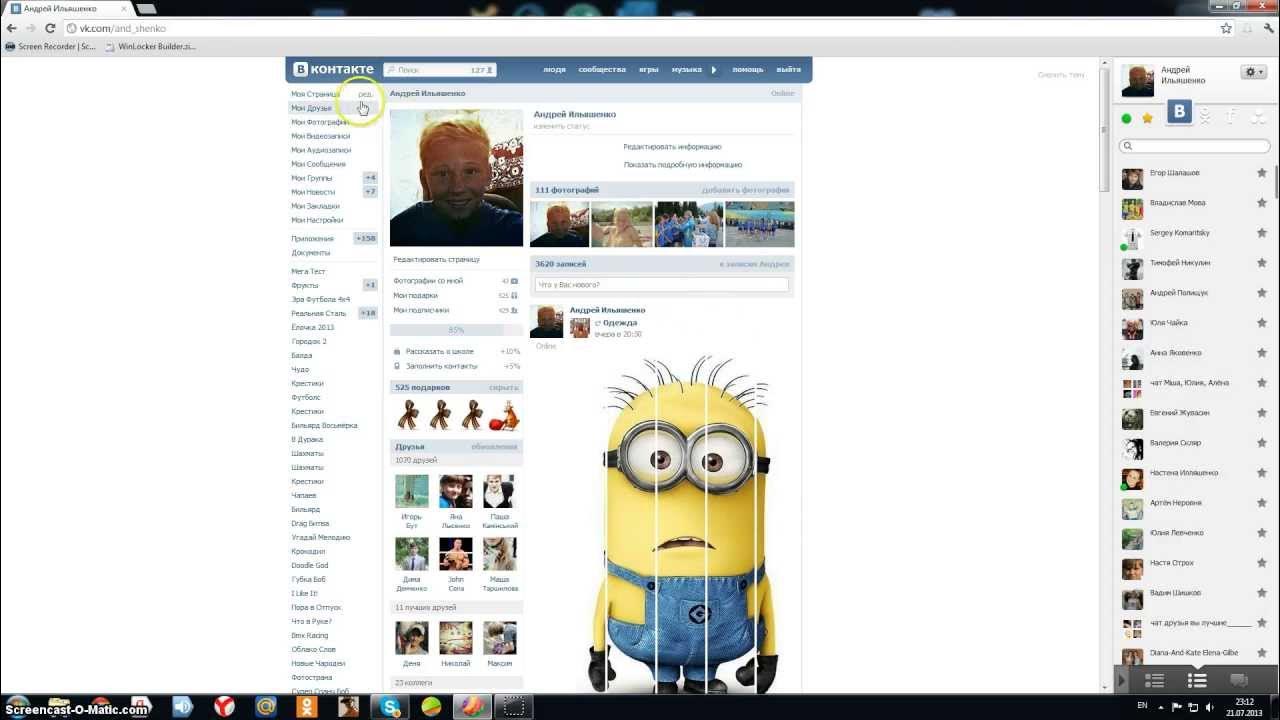Open the large profile avatar photo

456,177
